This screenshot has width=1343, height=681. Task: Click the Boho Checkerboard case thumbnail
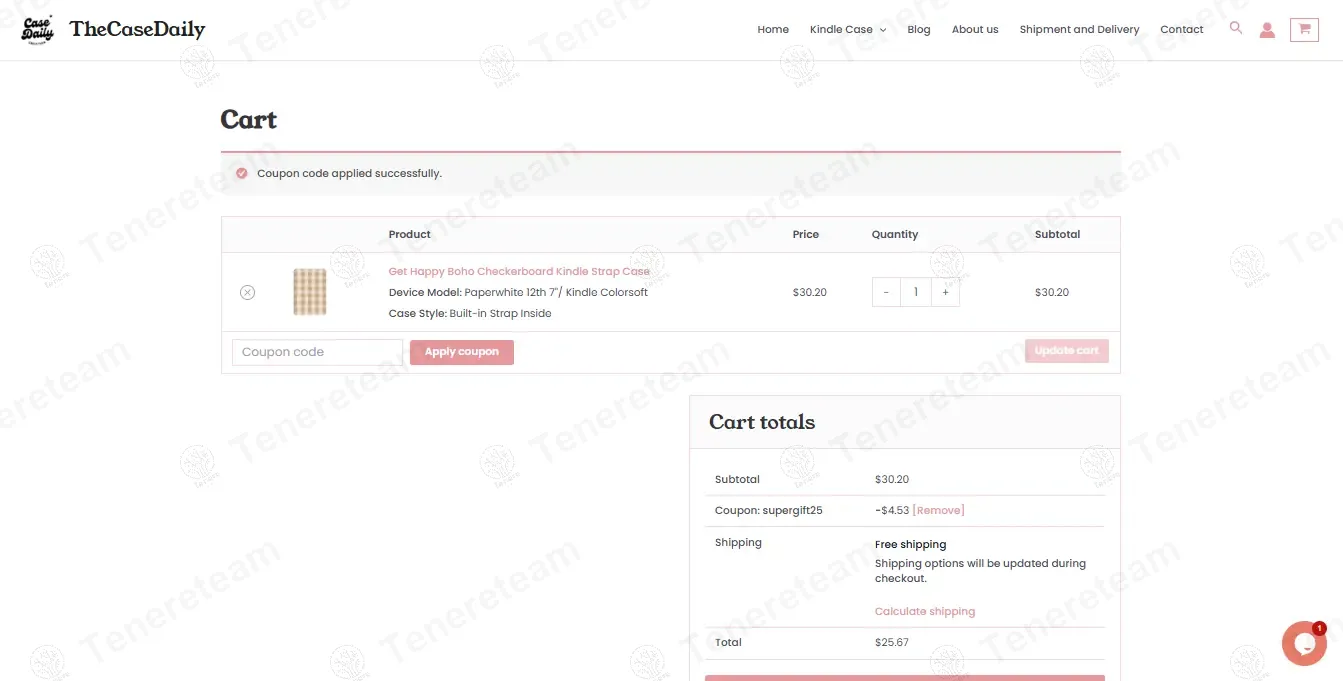309,292
